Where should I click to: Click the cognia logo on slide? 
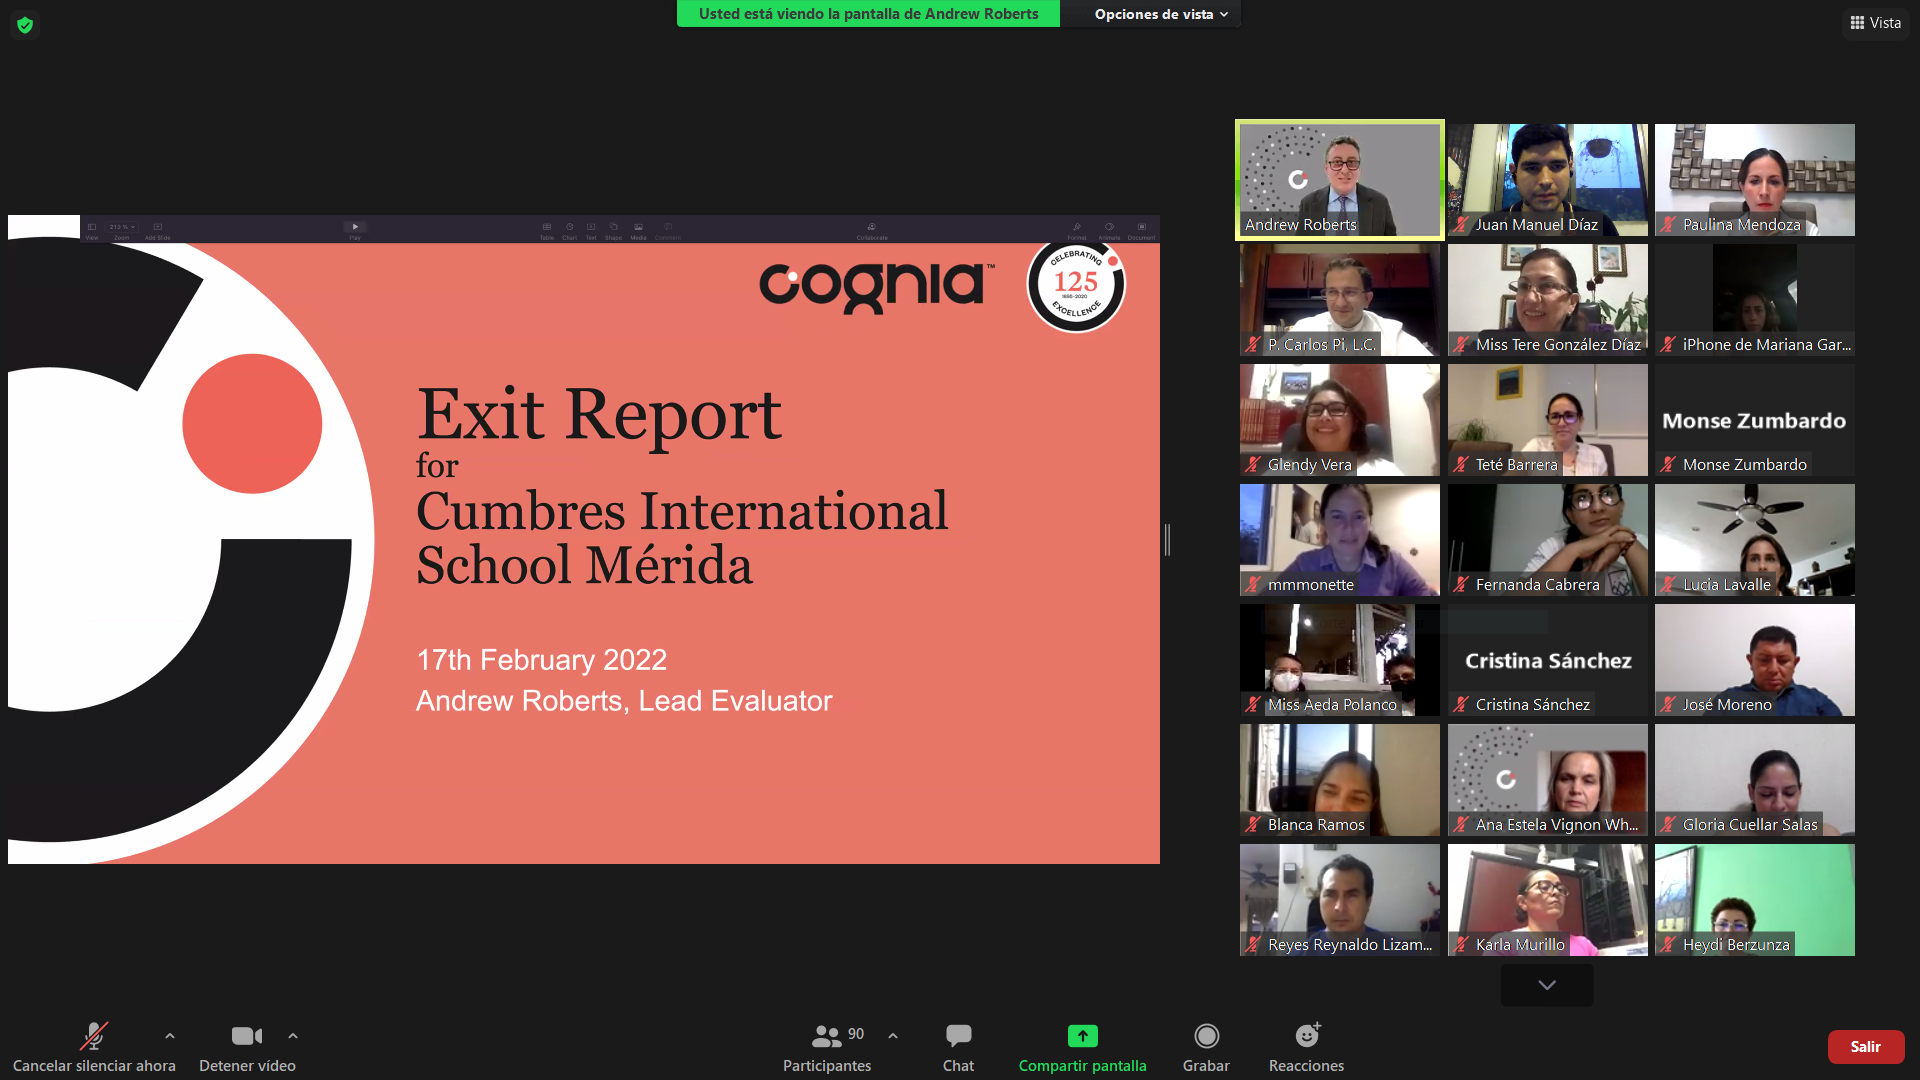pos(877,288)
